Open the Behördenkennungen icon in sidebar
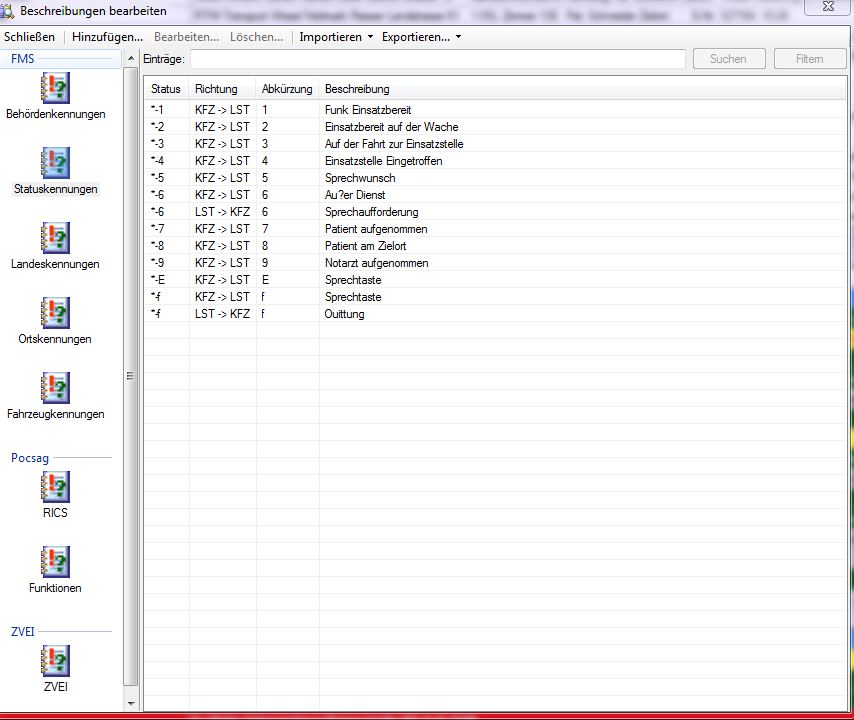 (x=55, y=88)
